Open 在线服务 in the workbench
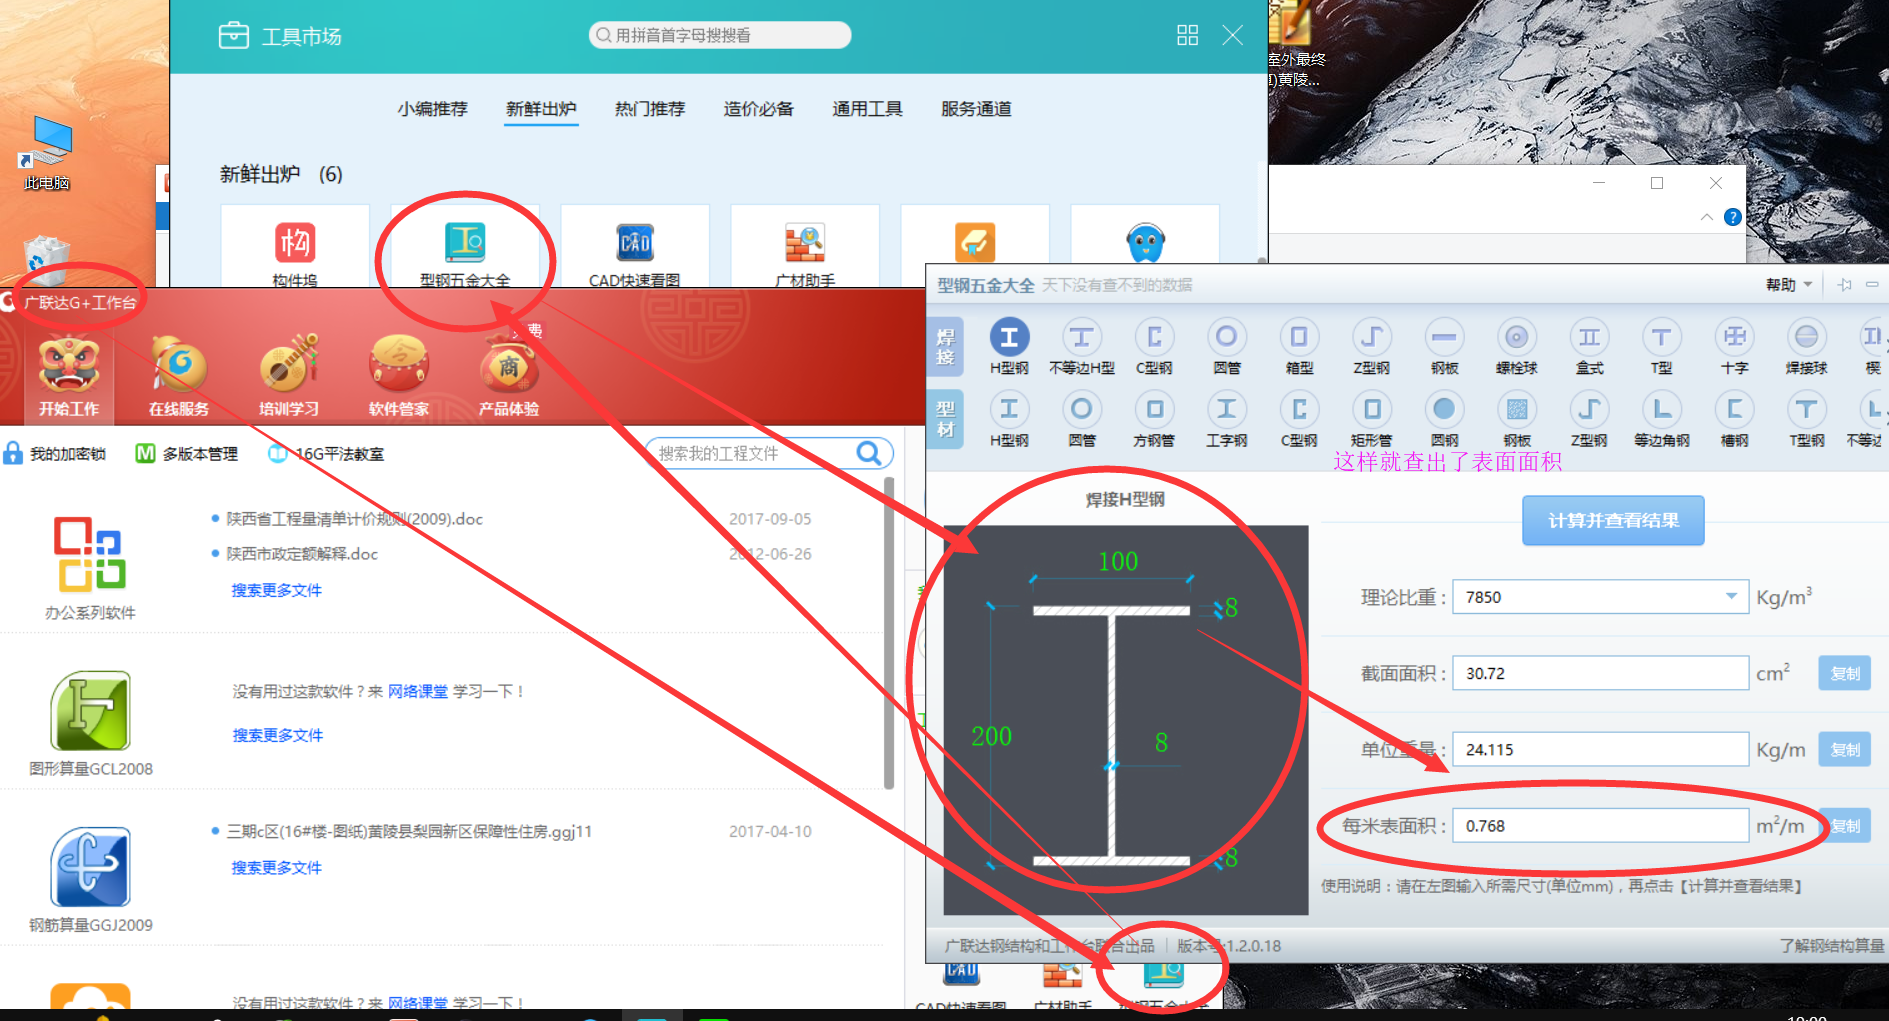 (x=179, y=376)
